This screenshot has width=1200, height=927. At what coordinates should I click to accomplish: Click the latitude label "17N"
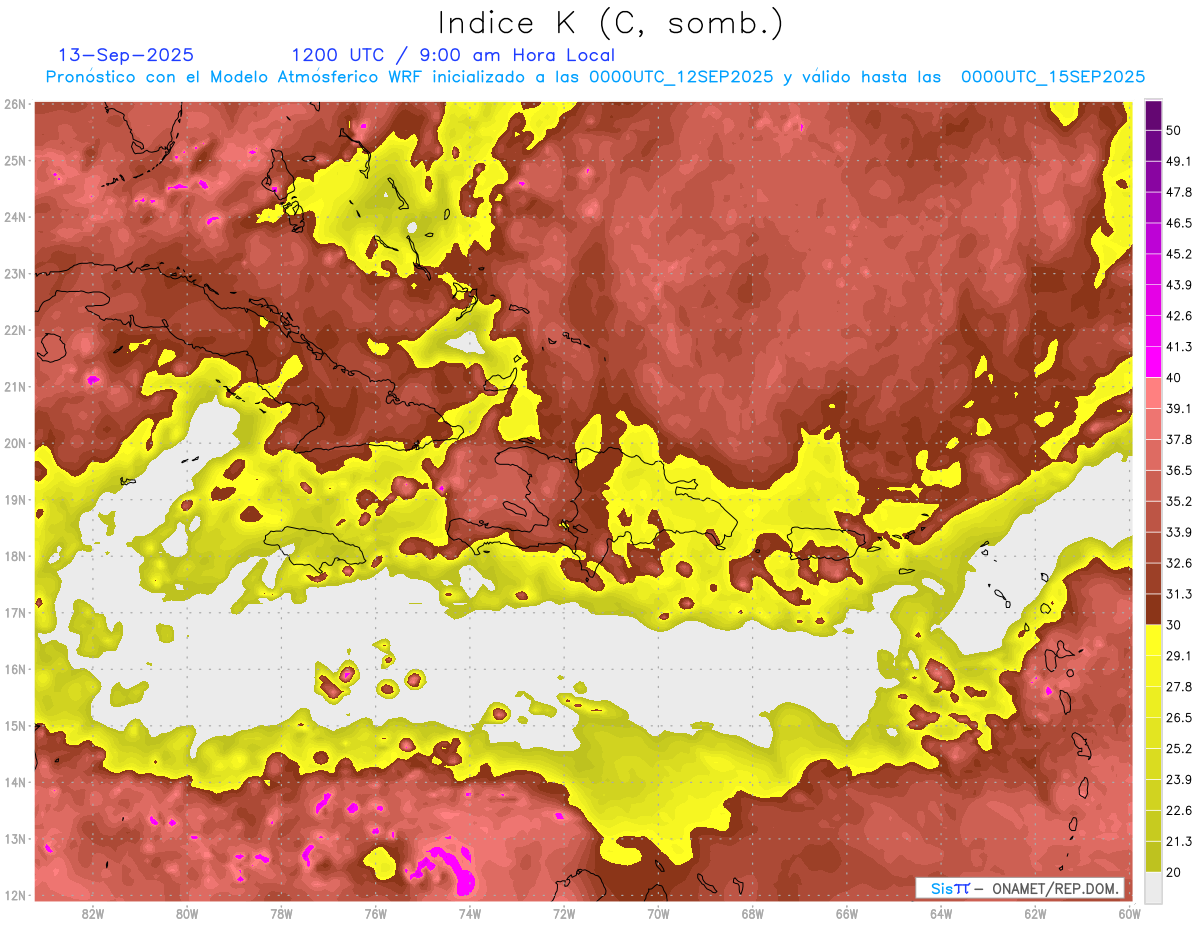[14, 613]
